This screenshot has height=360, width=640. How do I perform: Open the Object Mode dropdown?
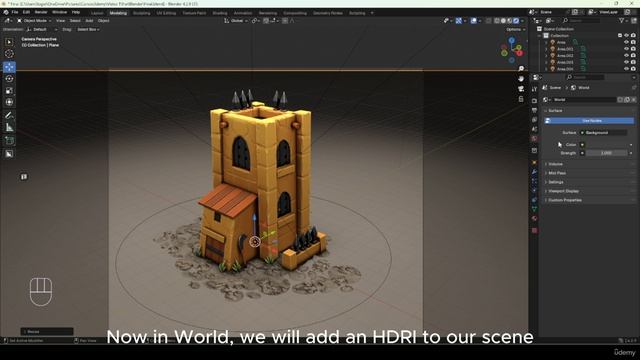coord(34,20)
